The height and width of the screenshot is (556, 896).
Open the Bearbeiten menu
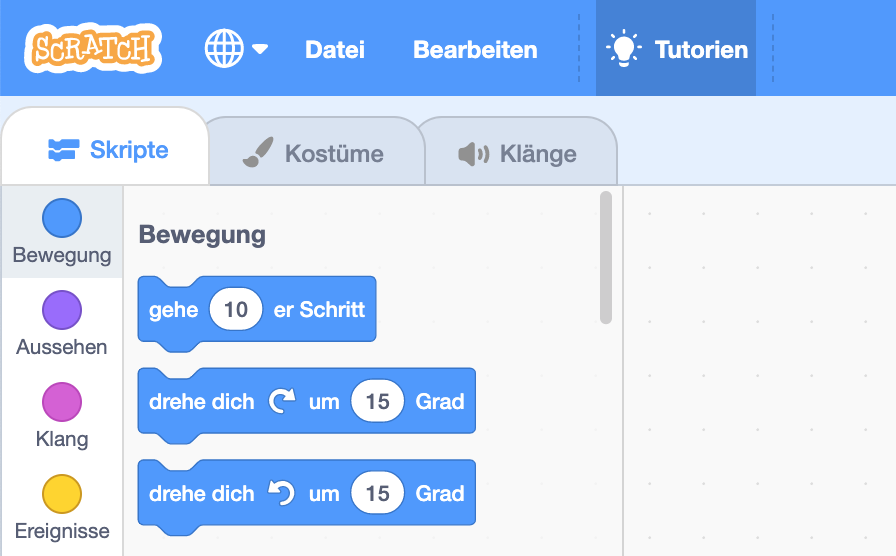coord(475,49)
